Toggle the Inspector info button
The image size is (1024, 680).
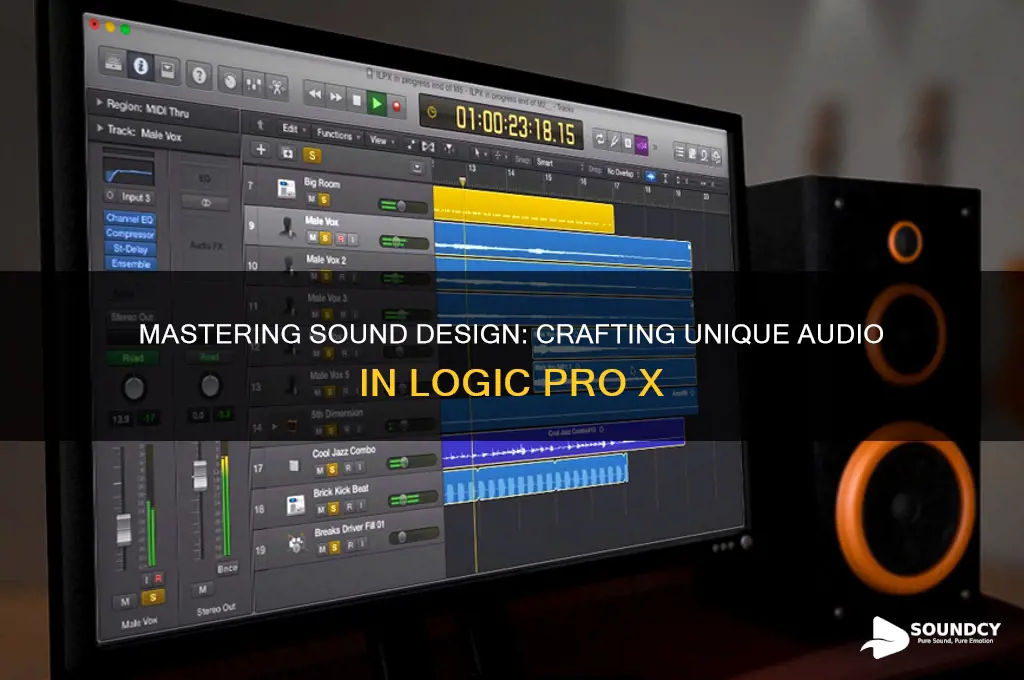click(x=140, y=65)
